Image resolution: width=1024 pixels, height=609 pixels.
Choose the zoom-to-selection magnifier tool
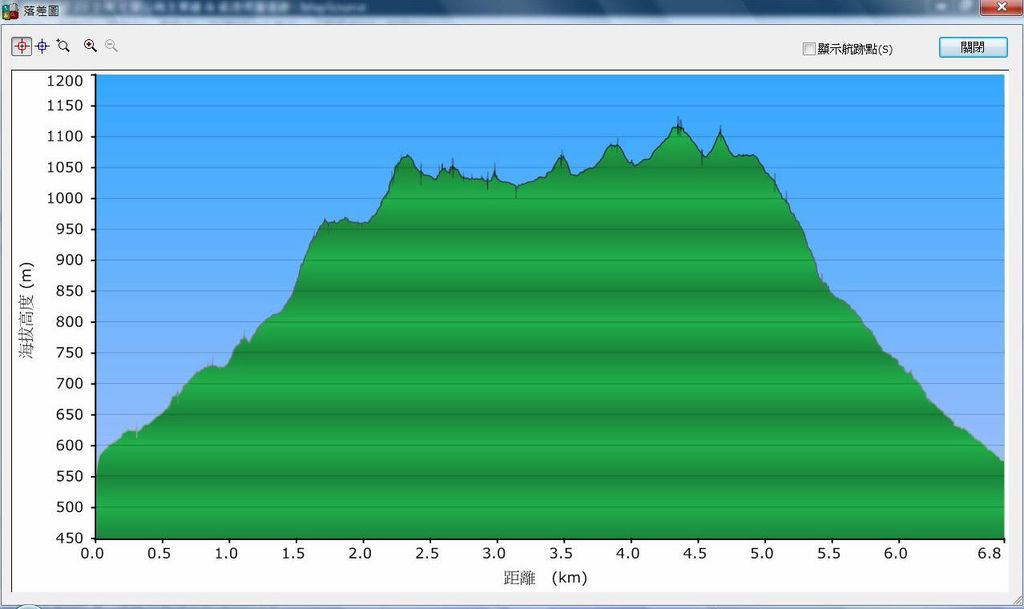pos(63,46)
